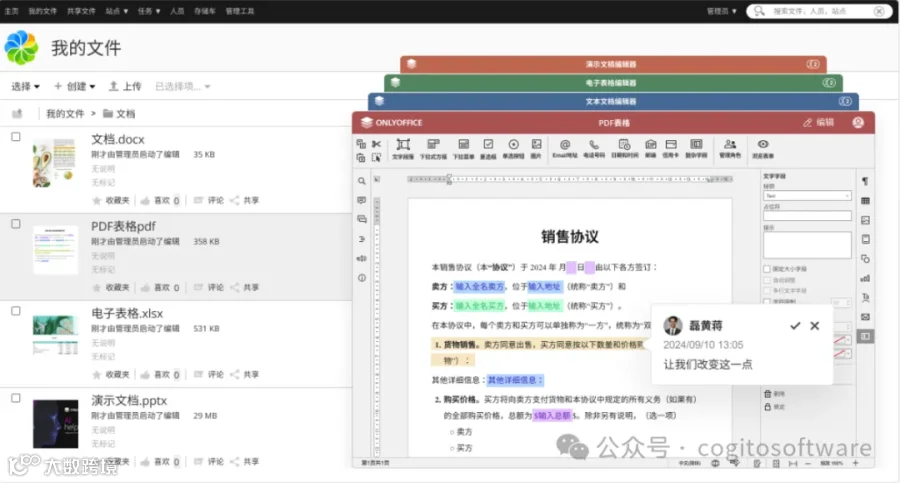Insert date and time field

tap(624, 149)
